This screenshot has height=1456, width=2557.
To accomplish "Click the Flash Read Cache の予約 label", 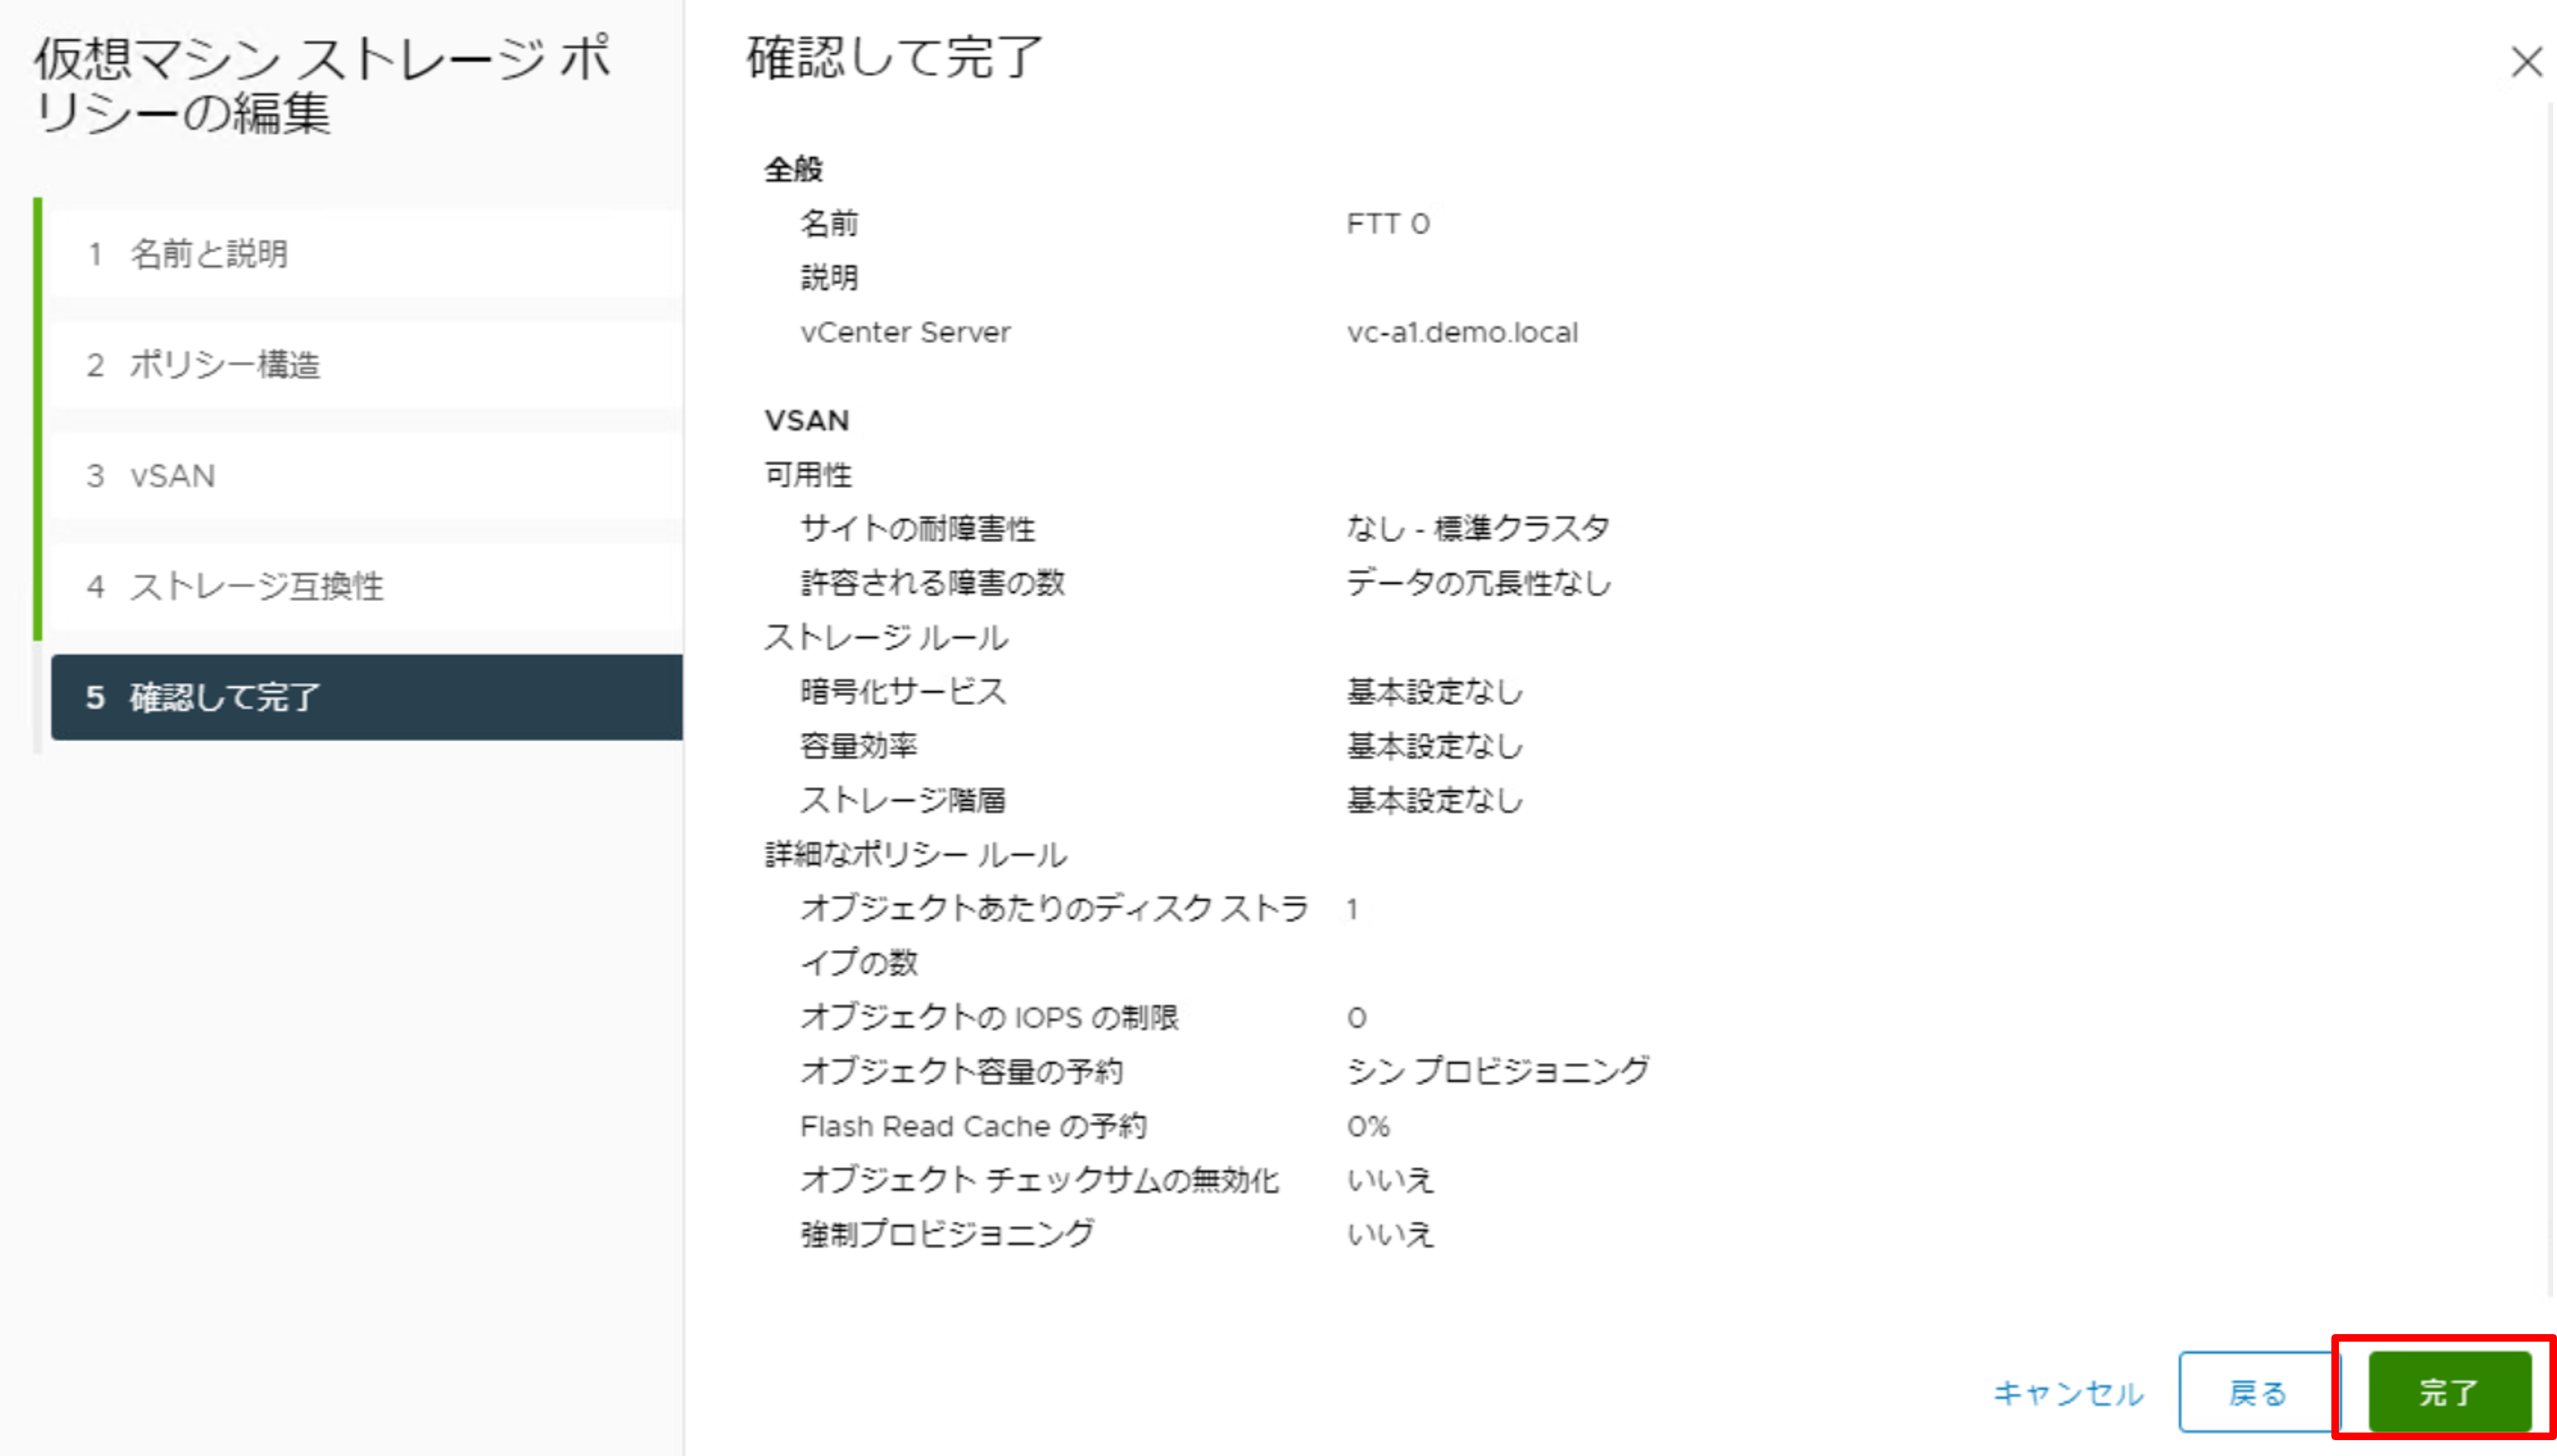I will point(973,1126).
